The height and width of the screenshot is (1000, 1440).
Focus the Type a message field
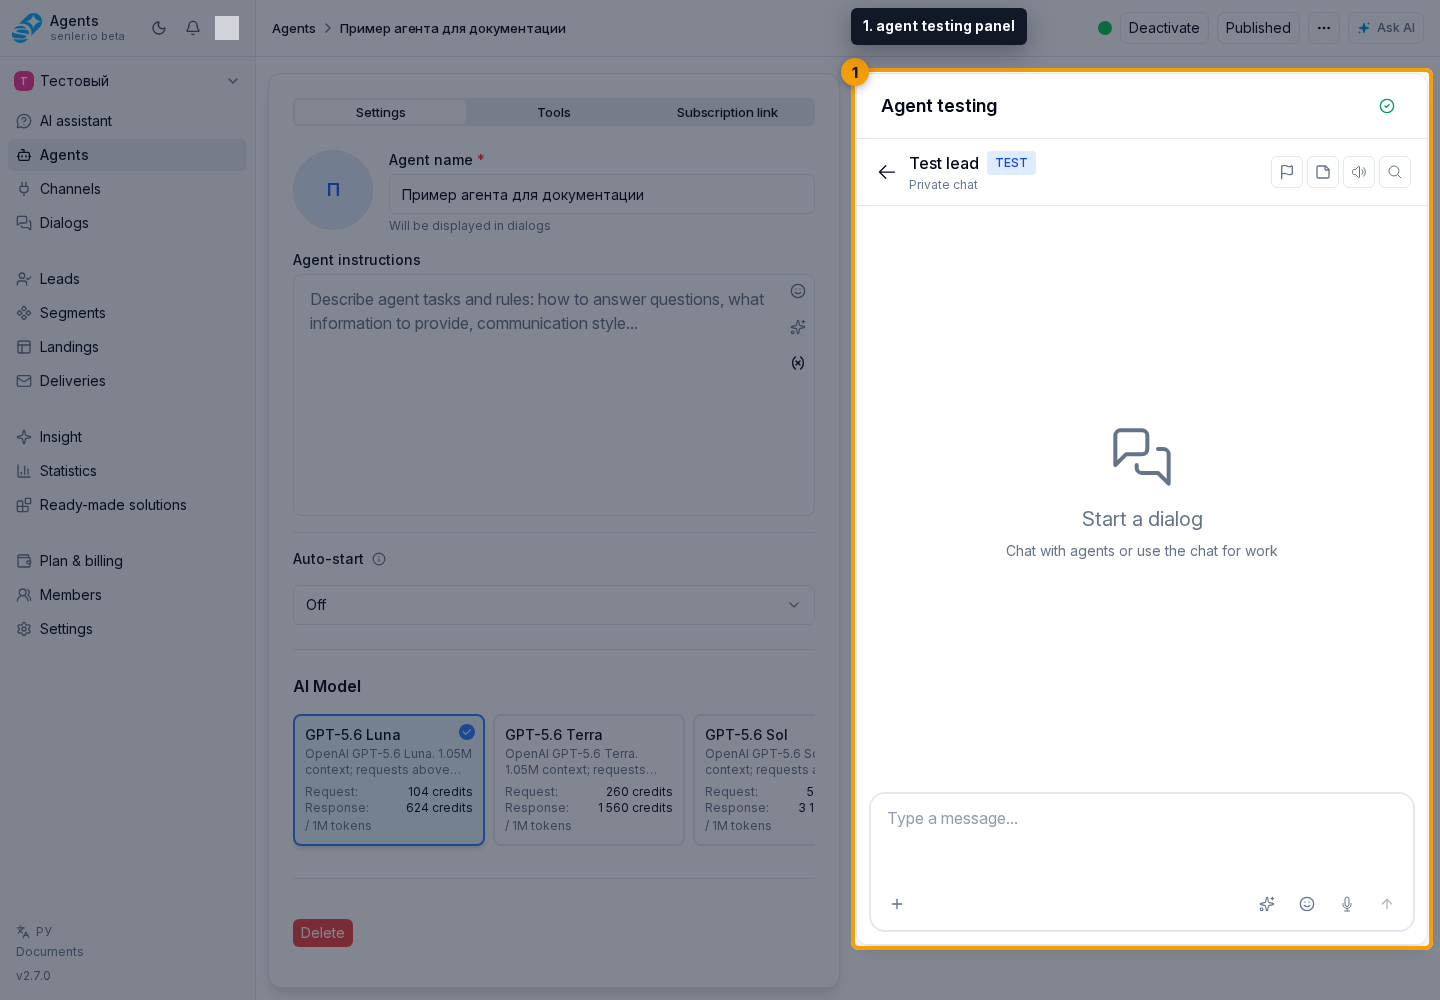click(1142, 838)
